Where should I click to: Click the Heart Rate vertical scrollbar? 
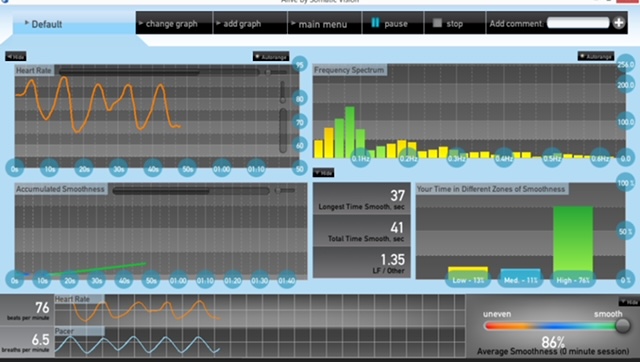tap(283, 131)
